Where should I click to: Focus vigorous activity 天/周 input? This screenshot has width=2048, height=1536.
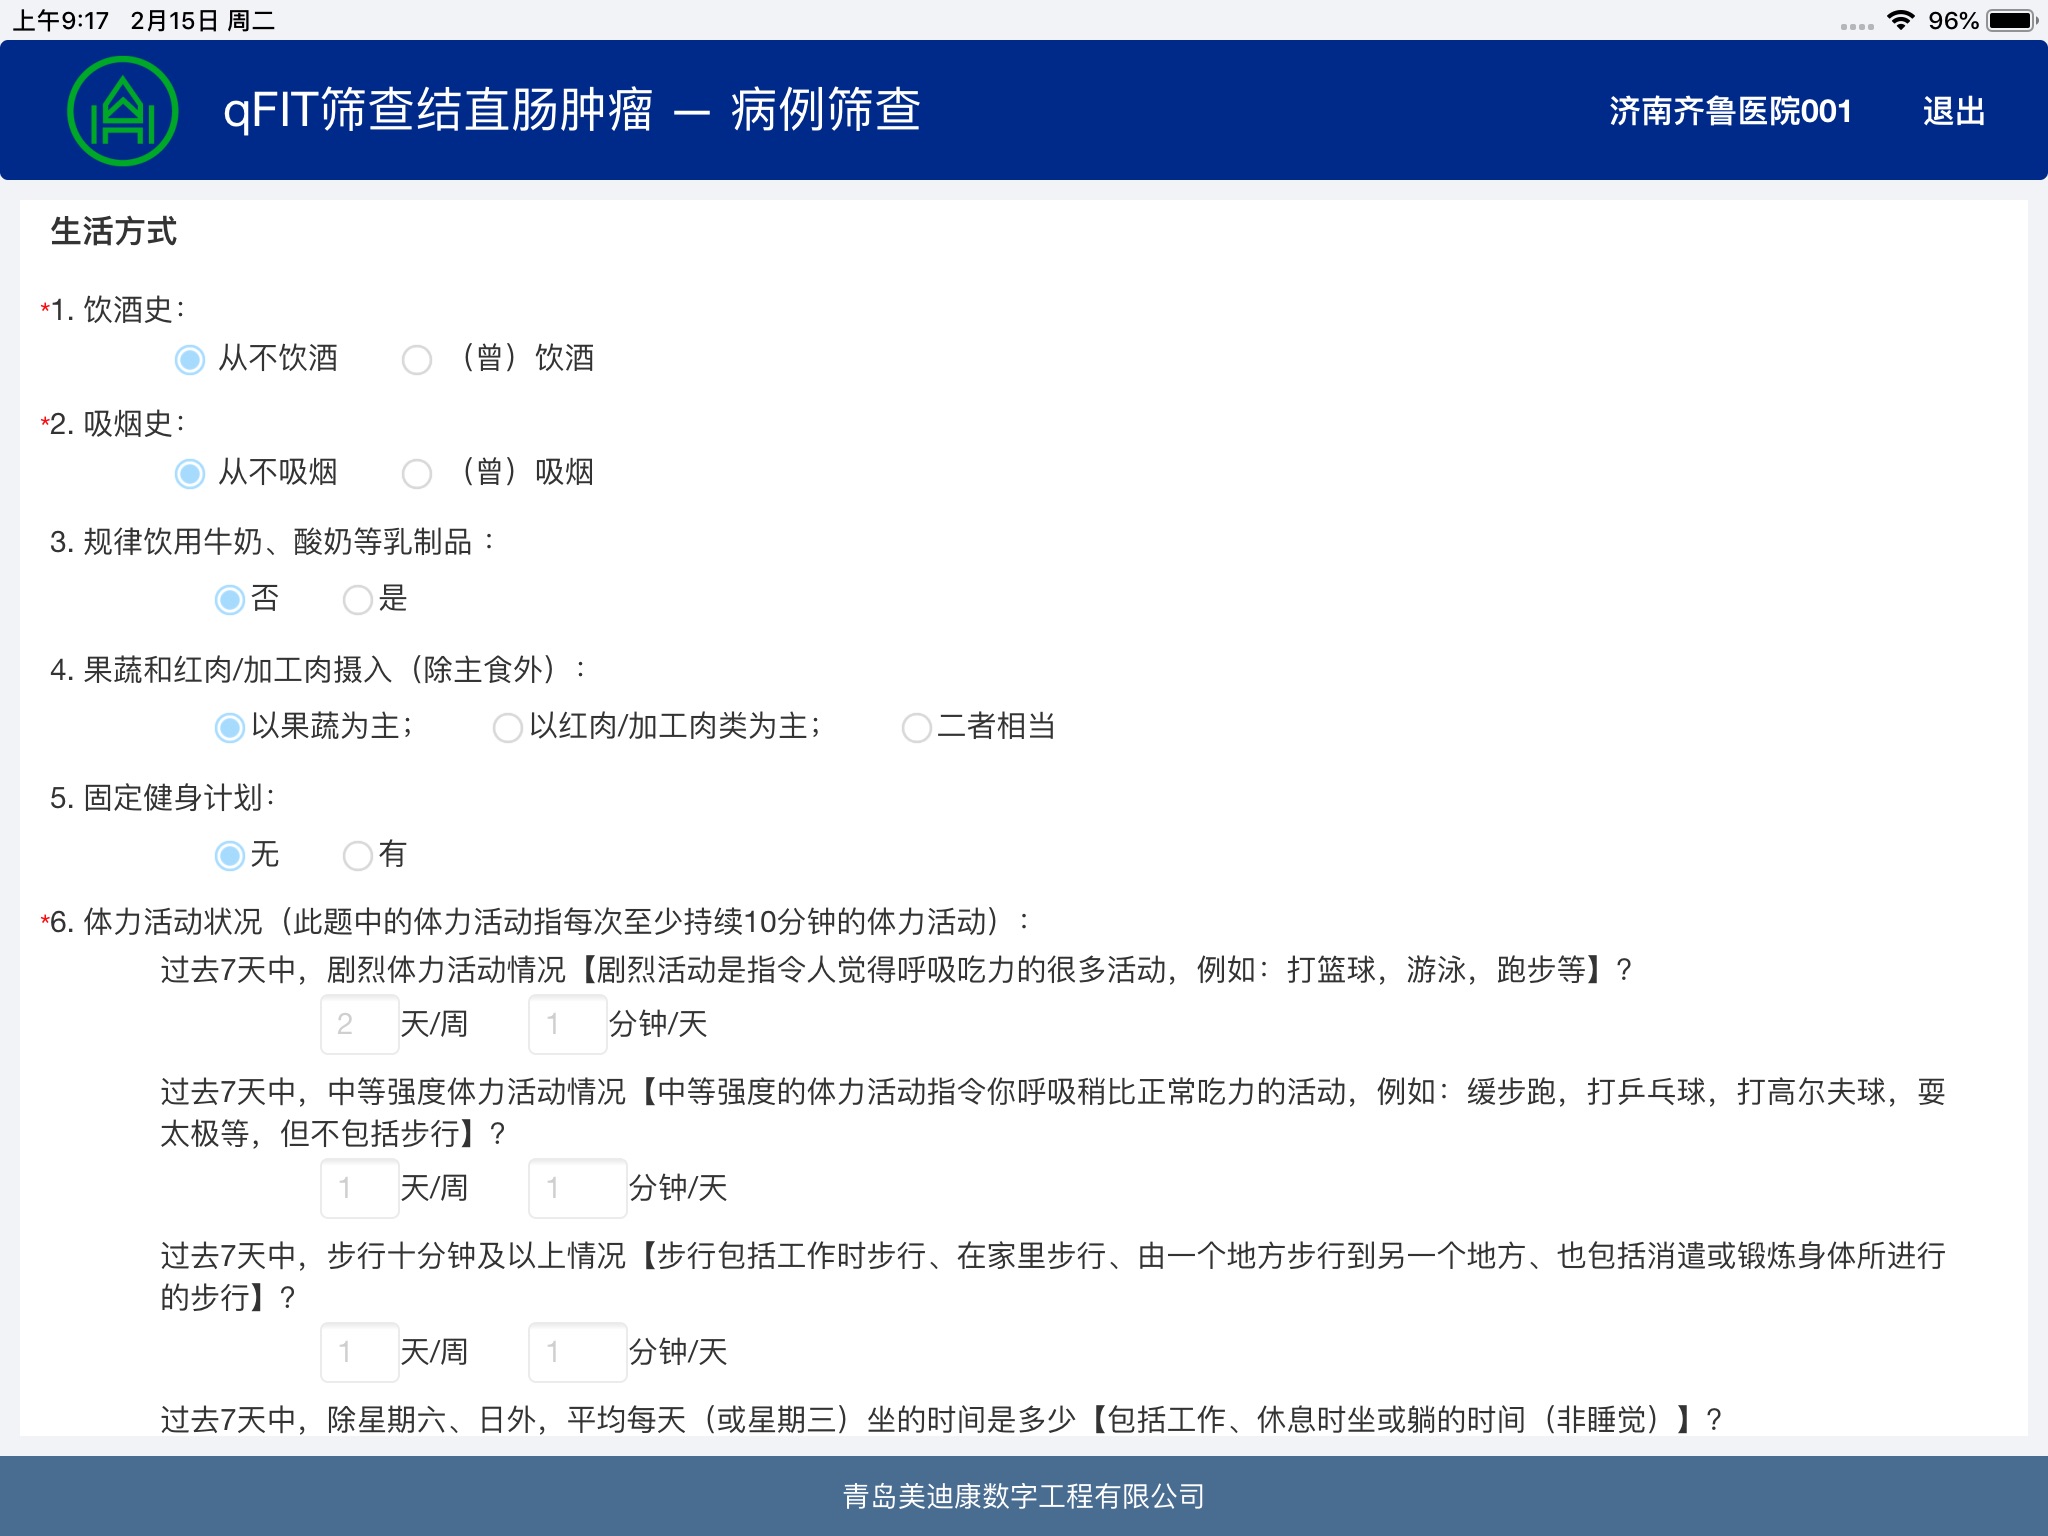click(360, 1024)
